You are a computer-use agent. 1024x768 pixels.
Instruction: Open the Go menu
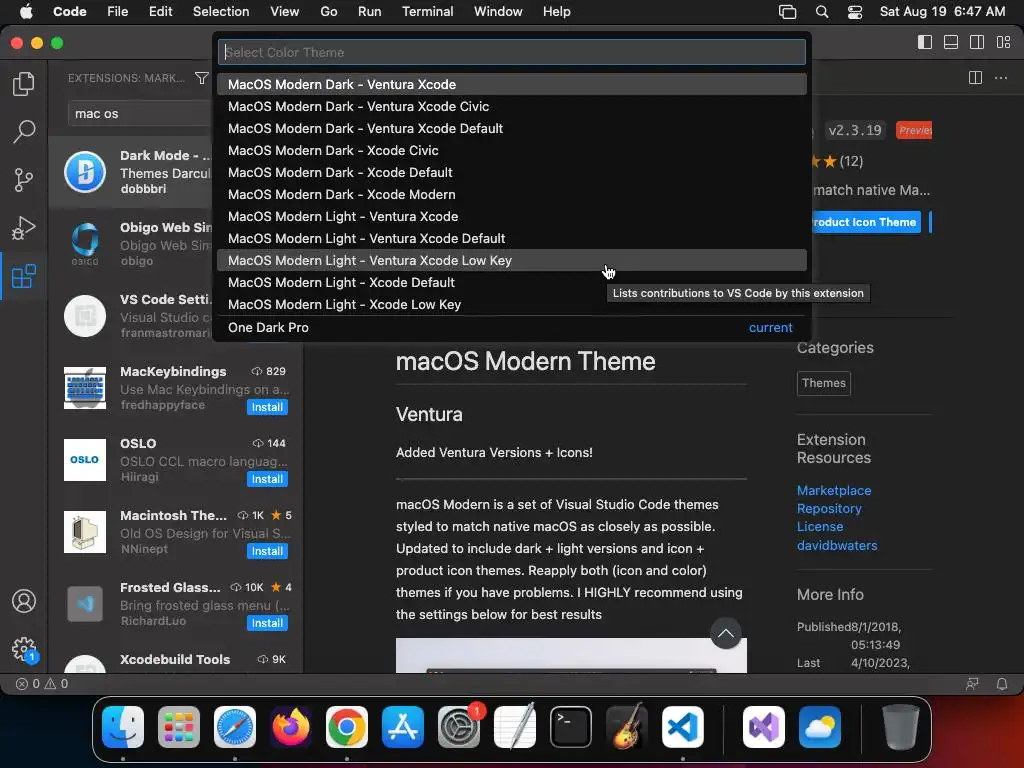tap(328, 12)
